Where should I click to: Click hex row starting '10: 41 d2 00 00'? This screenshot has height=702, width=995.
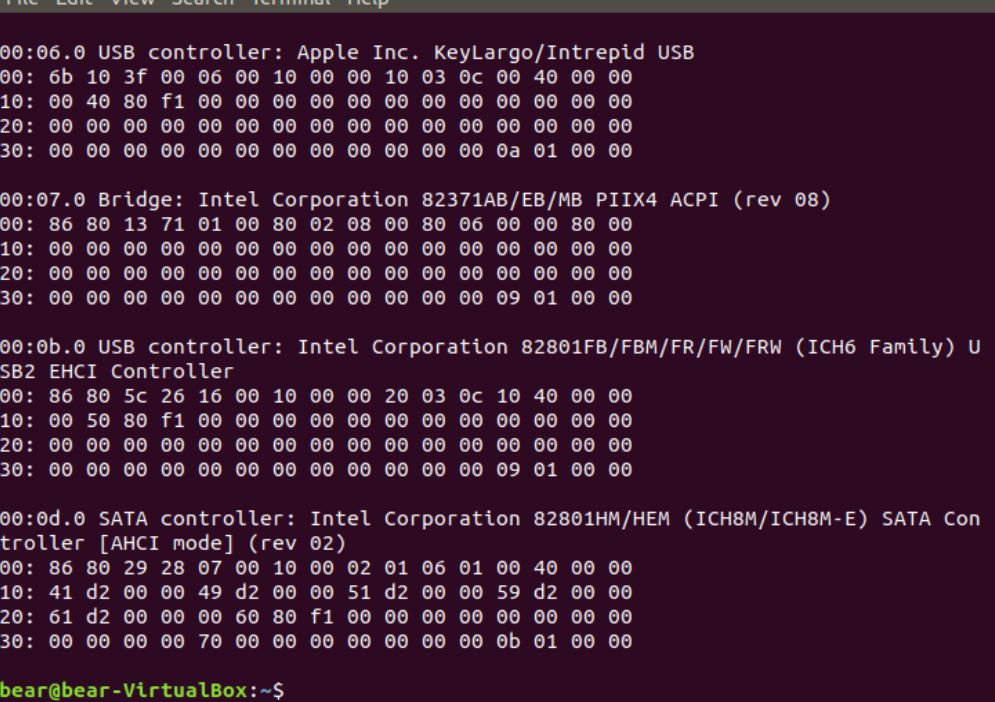pos(316,592)
